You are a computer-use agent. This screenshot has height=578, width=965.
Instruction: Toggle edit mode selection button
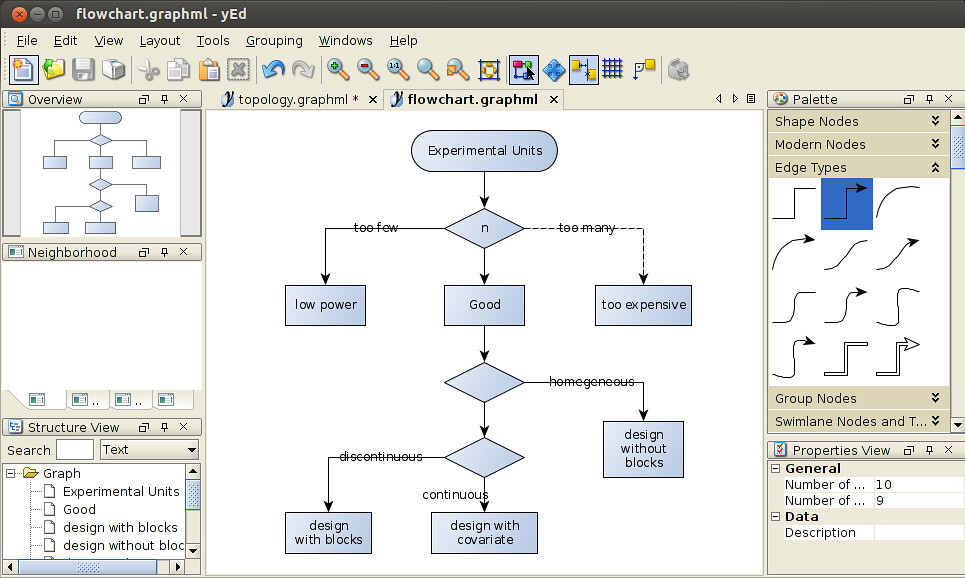pos(524,70)
